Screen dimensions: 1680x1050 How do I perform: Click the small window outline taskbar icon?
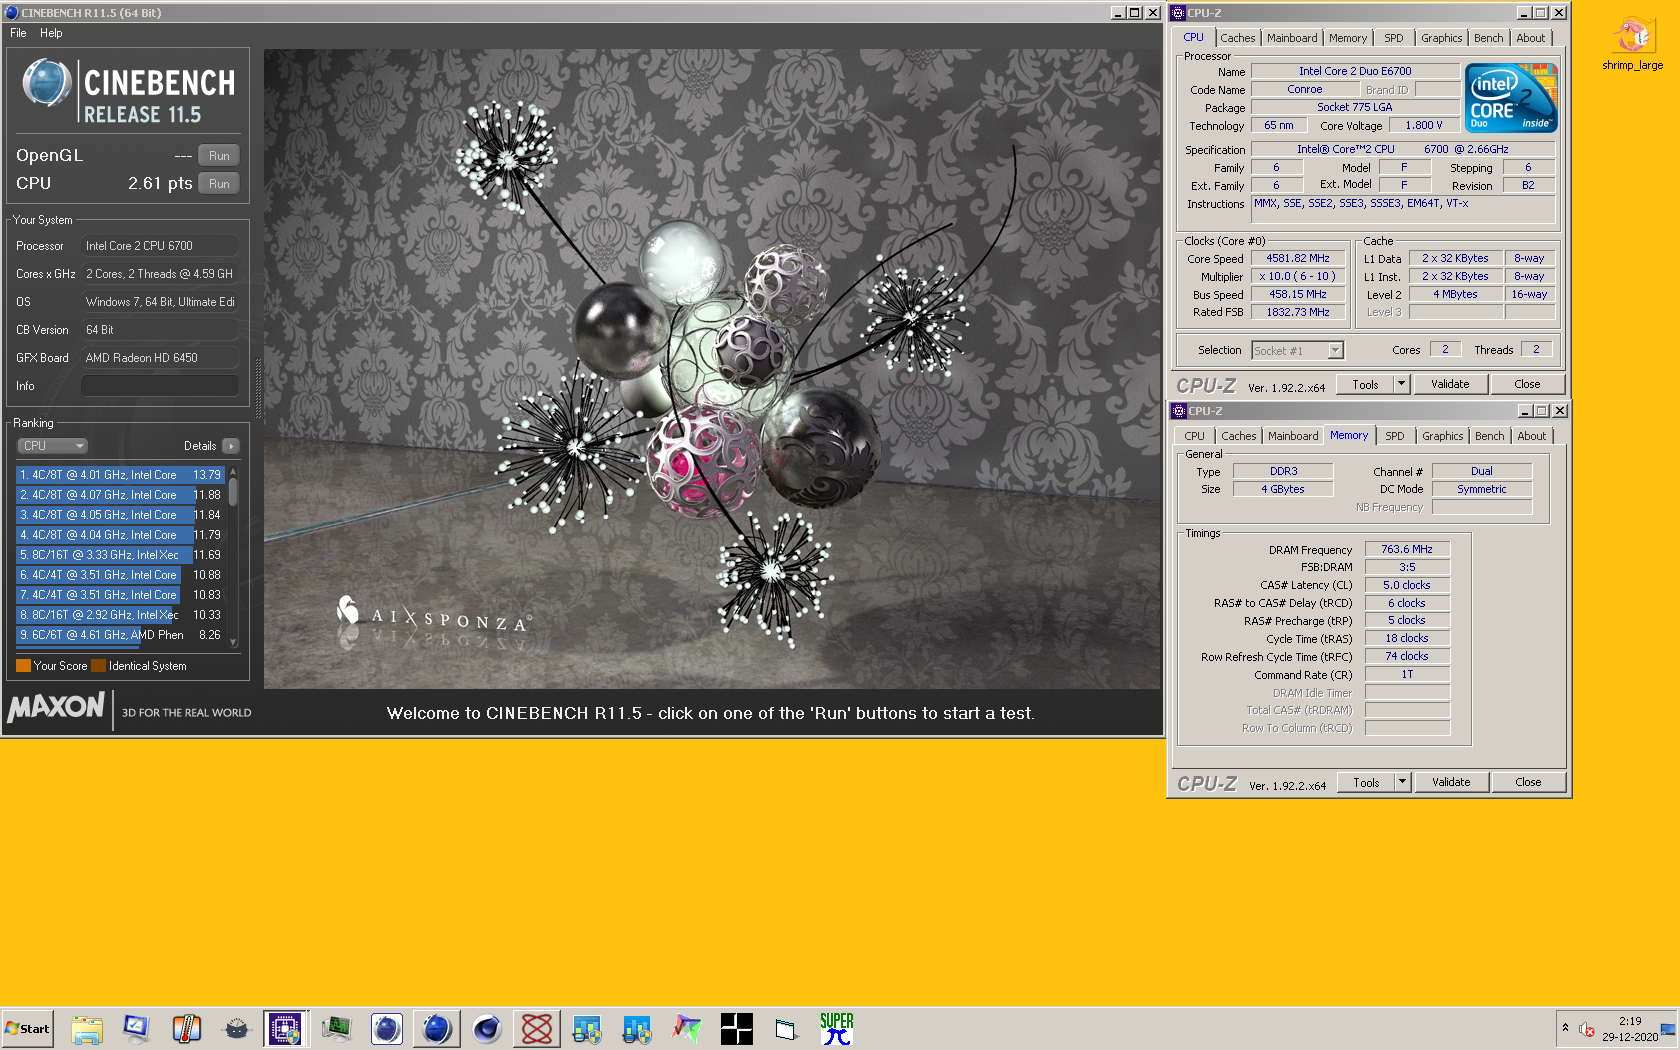coord(786,1029)
